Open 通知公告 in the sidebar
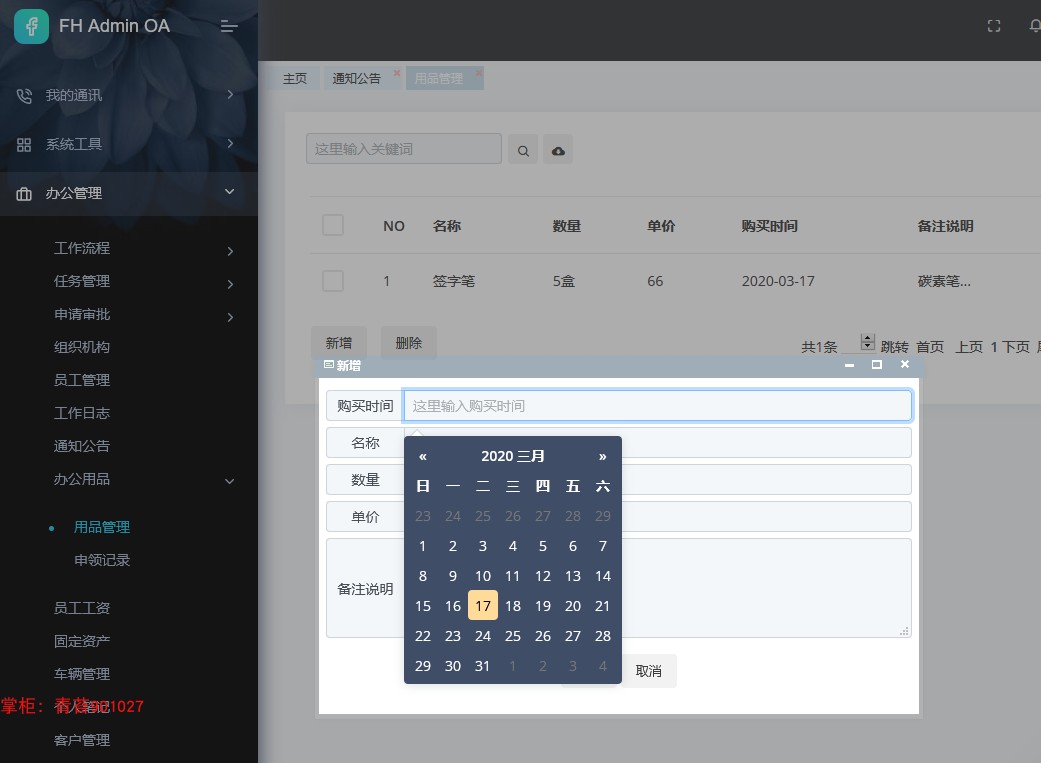This screenshot has width=1041, height=763. [82, 446]
